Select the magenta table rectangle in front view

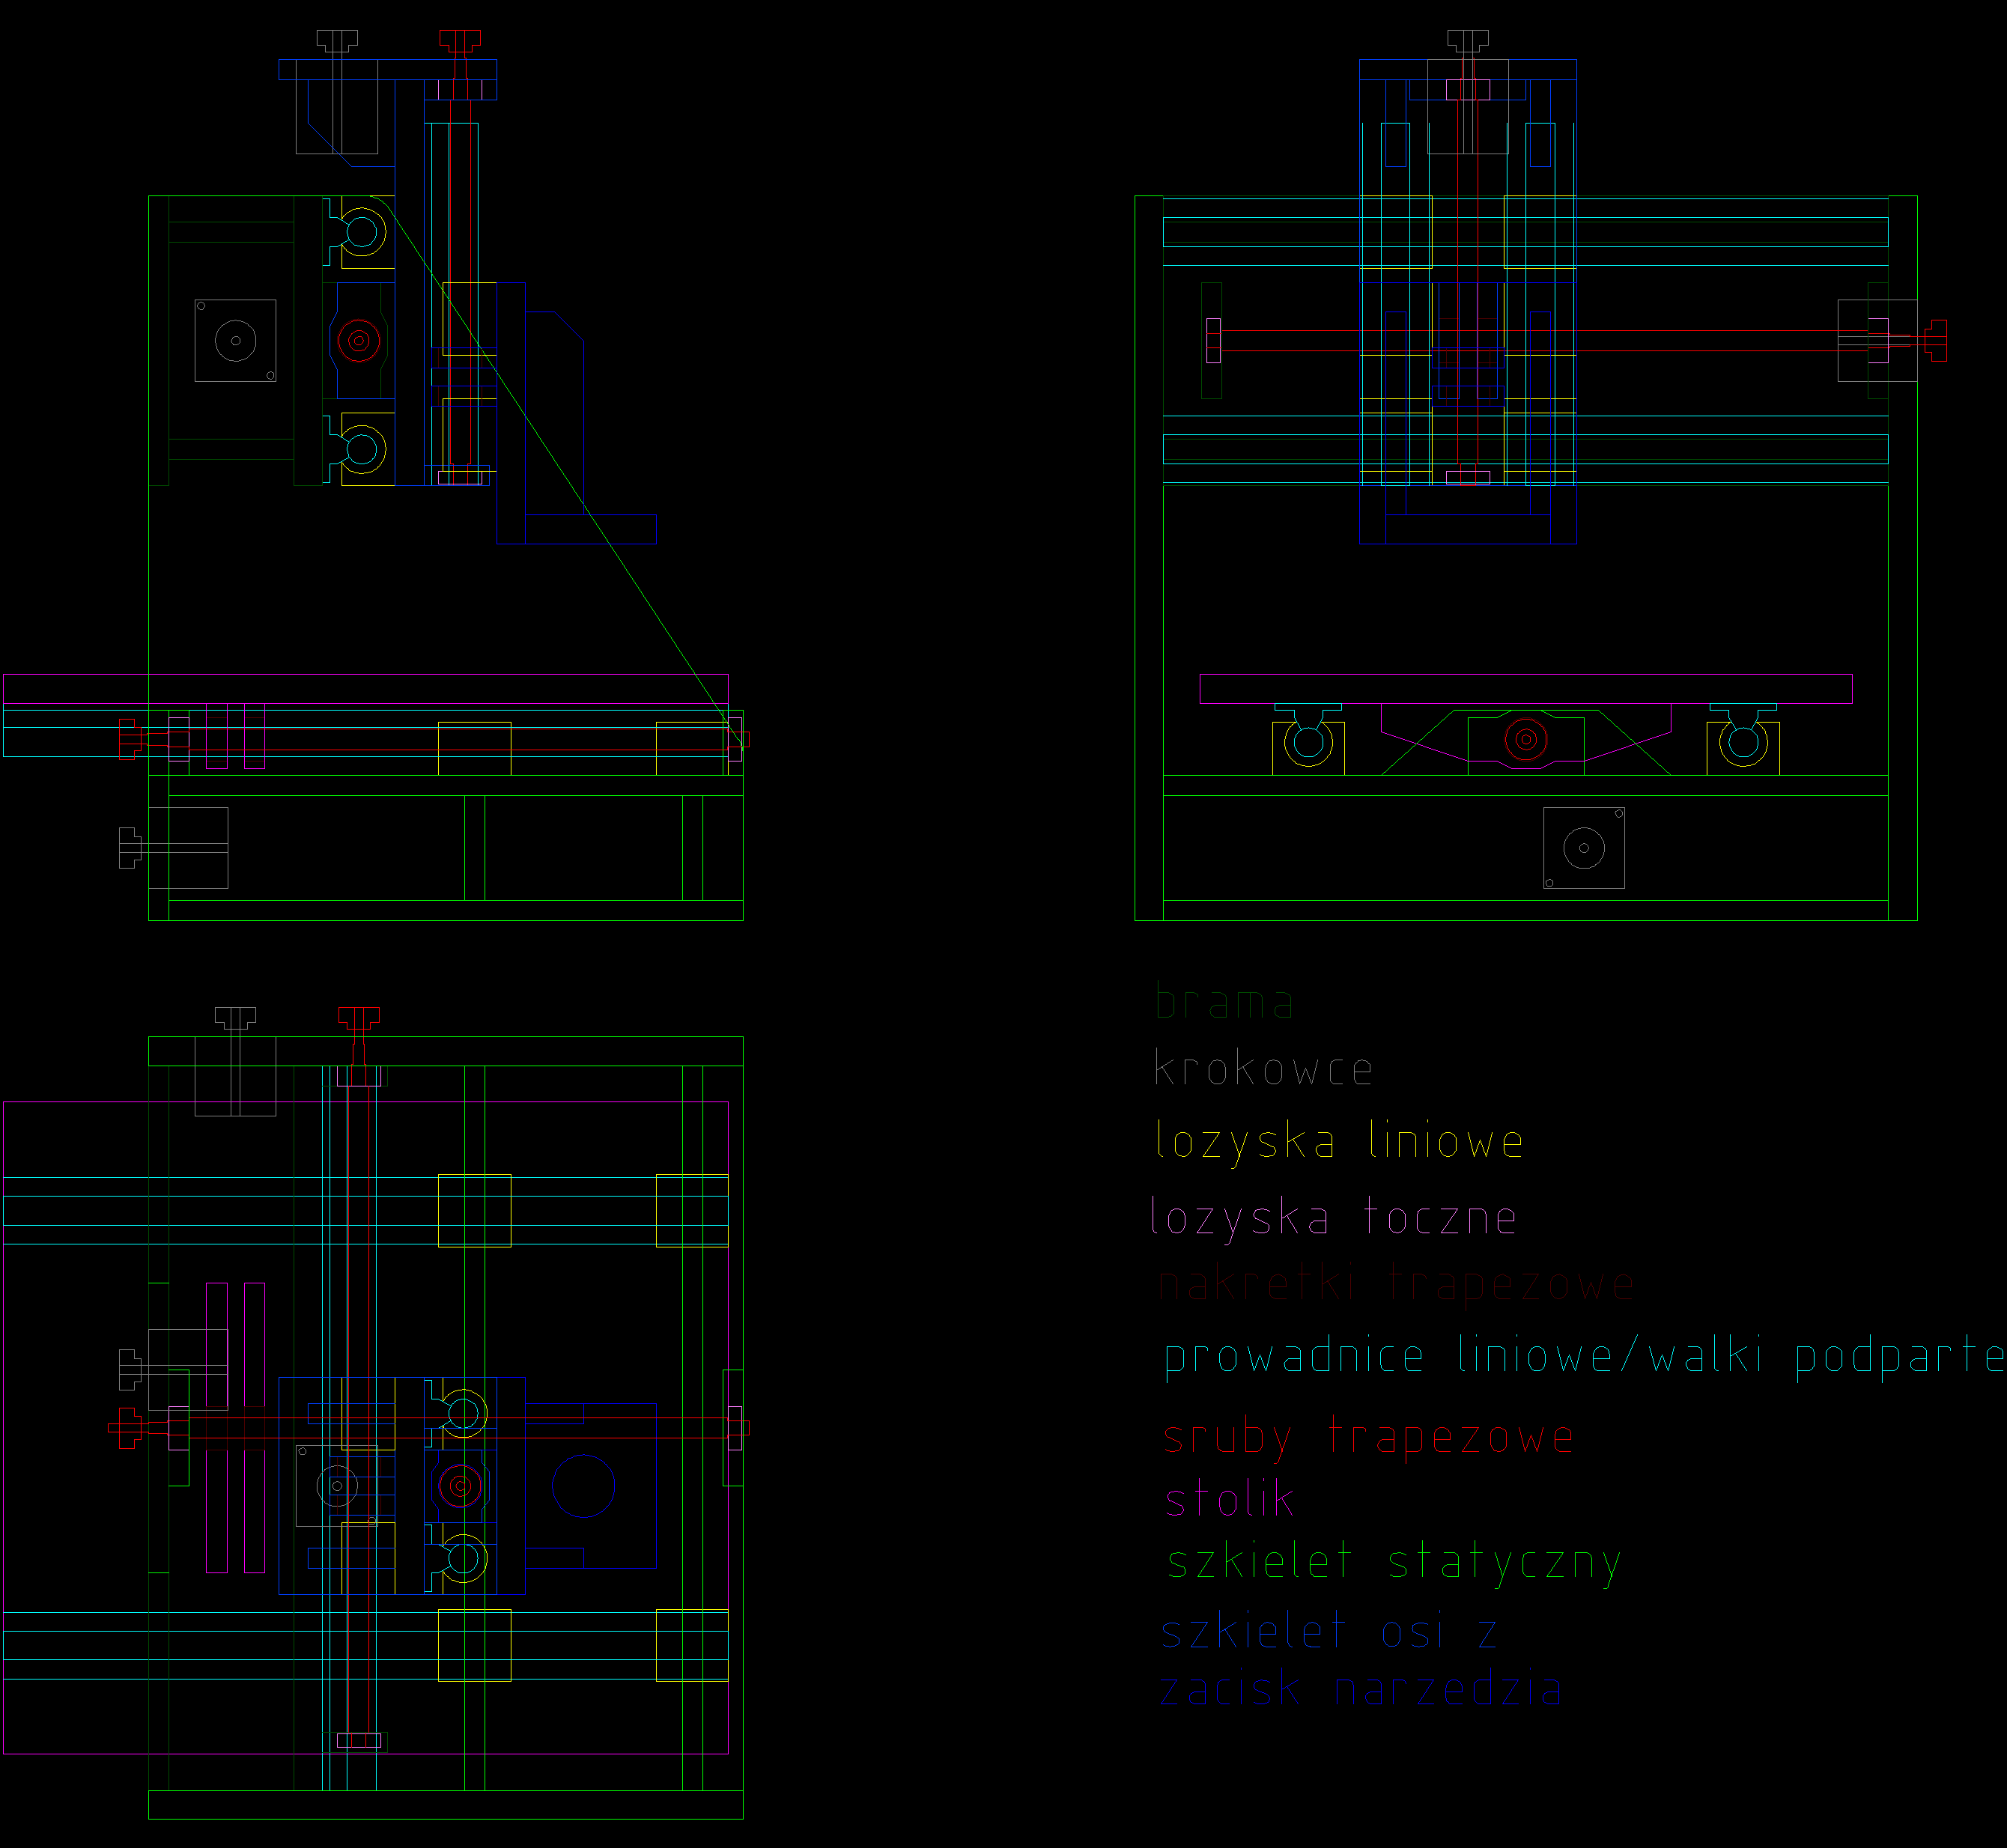click(1525, 689)
